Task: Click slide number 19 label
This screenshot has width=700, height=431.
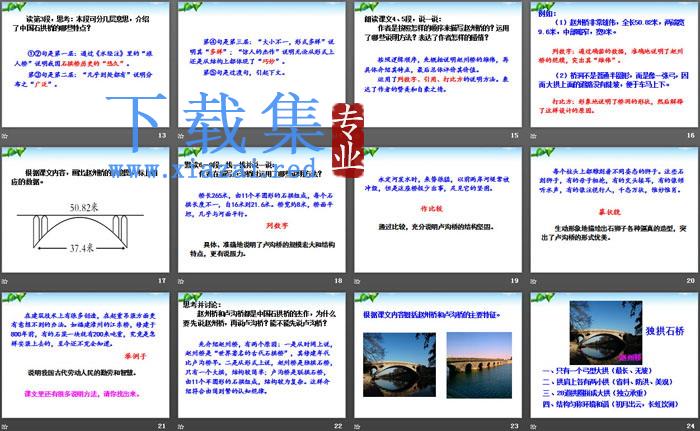Action: pyautogui.click(x=514, y=280)
